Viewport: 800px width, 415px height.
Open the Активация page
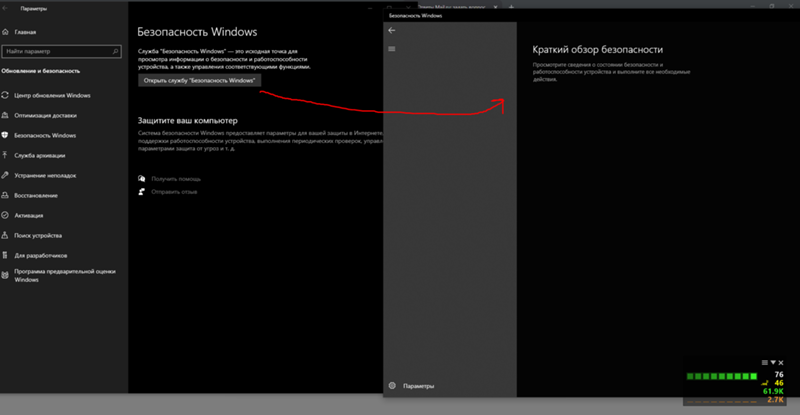[29, 215]
